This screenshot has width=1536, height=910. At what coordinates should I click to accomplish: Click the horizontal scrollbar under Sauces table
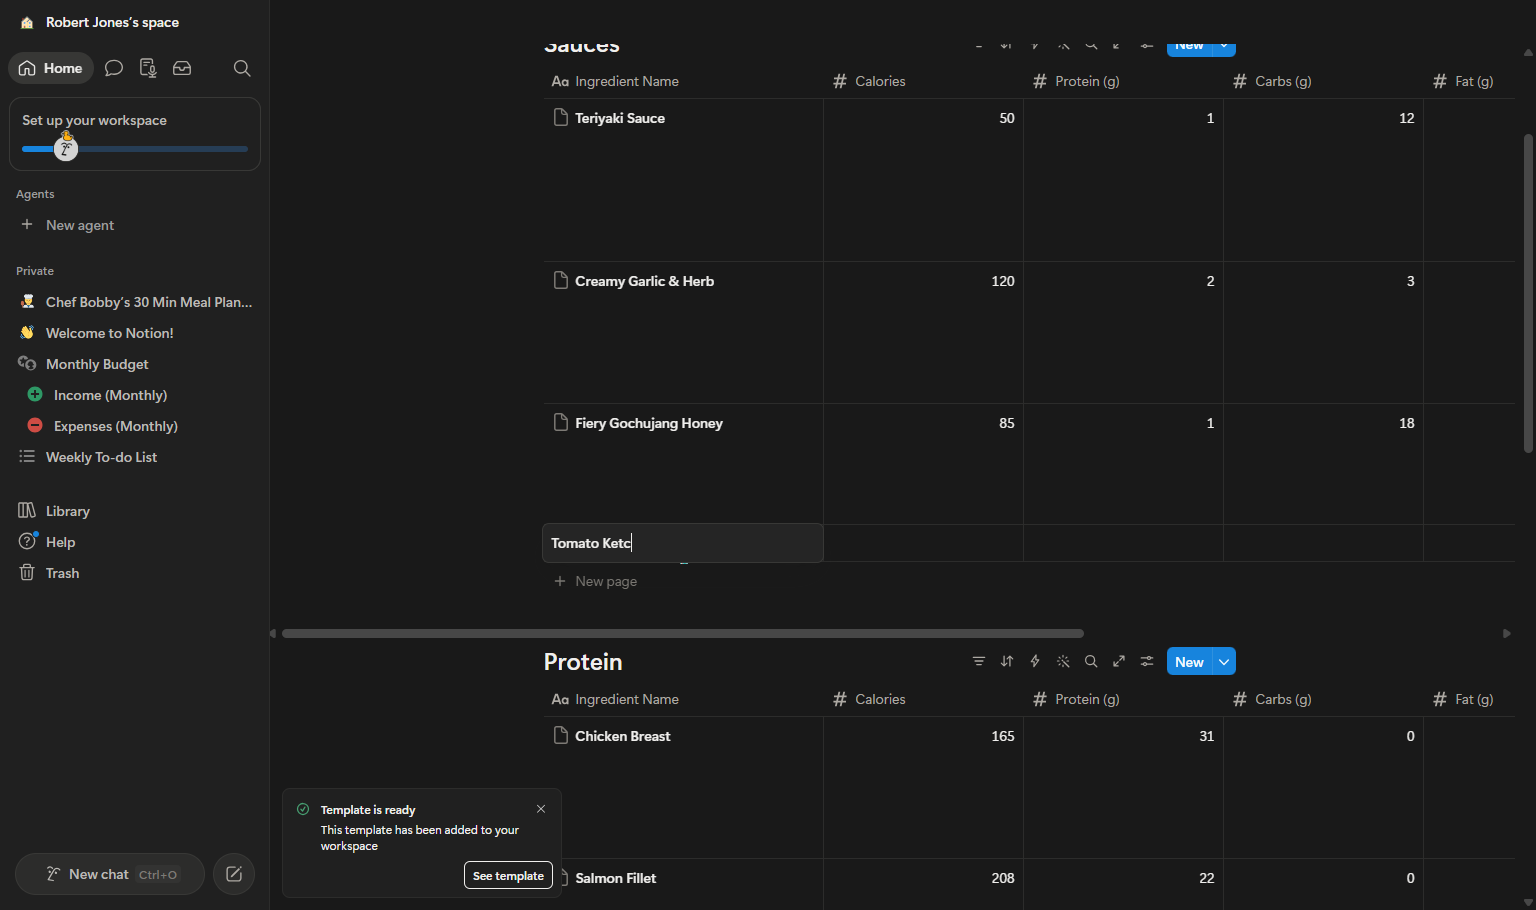(683, 633)
